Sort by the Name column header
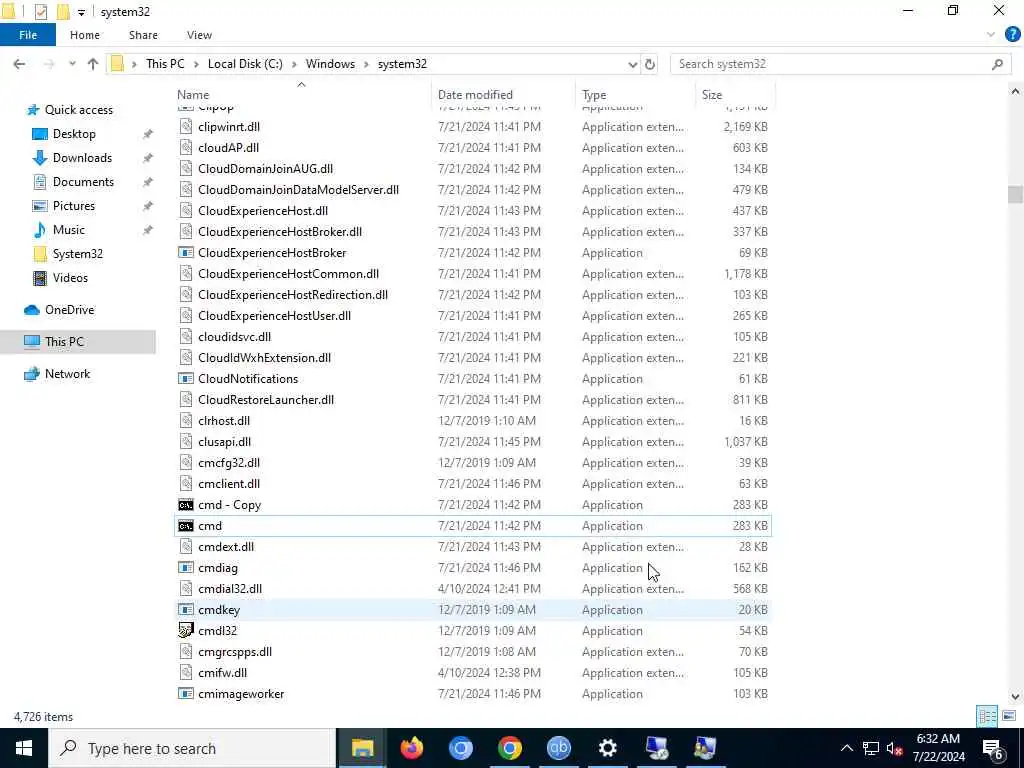 click(x=193, y=95)
